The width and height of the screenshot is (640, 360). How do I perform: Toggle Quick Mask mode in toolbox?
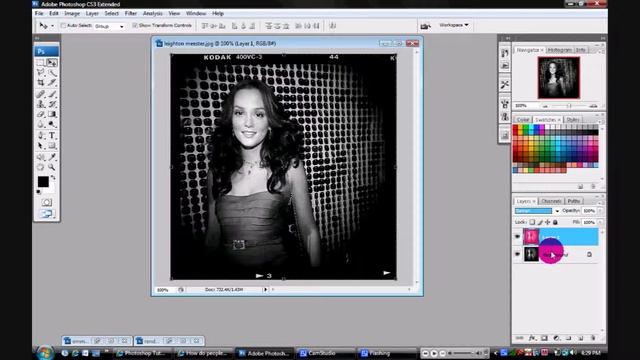tap(47, 202)
